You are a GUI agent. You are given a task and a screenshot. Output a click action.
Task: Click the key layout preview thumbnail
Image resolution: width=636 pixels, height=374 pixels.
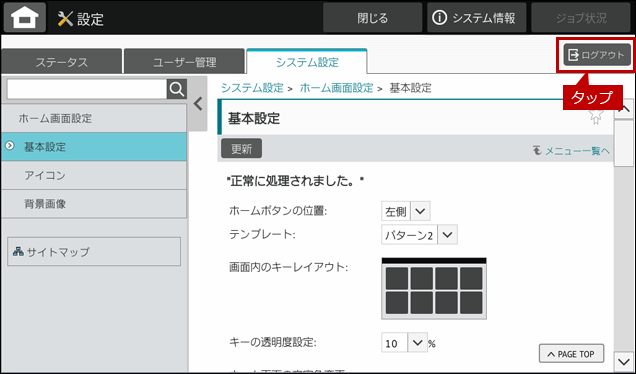pos(434,288)
